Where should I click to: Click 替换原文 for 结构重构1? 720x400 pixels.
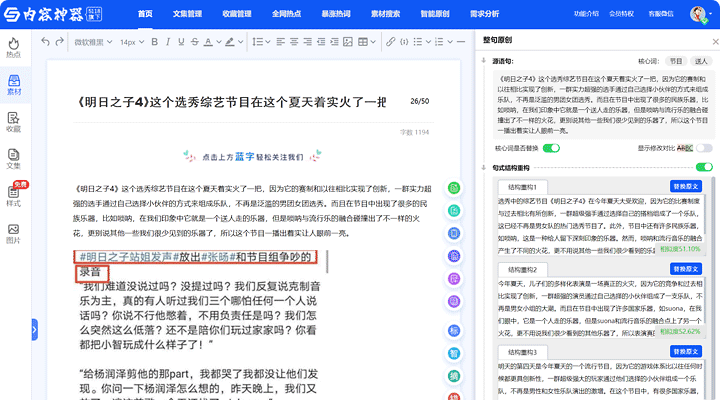tap(686, 186)
